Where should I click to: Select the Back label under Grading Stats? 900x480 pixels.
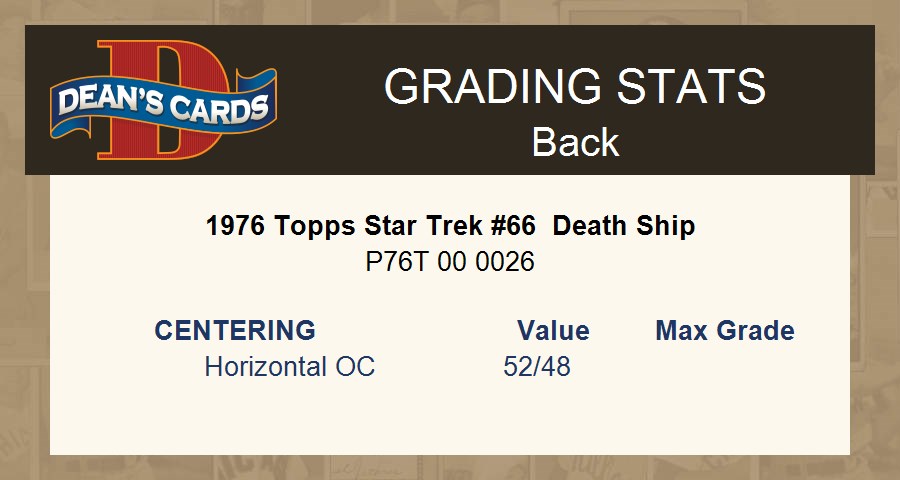tap(575, 142)
